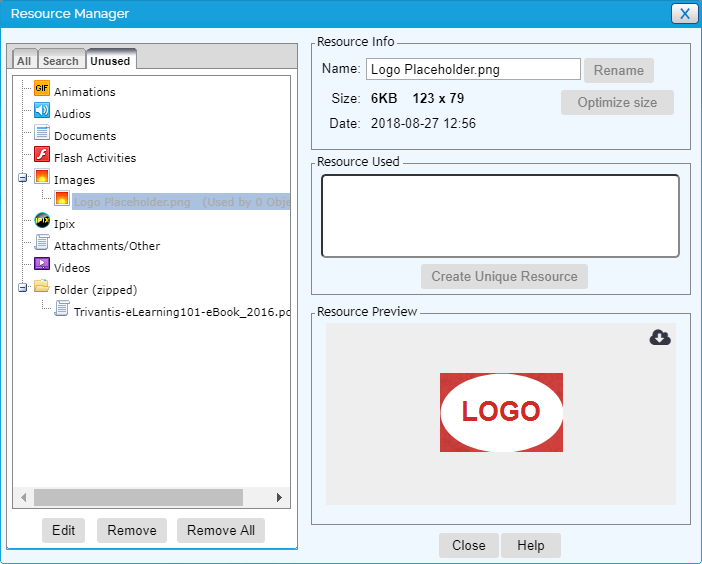Image resolution: width=702 pixels, height=564 pixels.
Task: Click the Edit button
Action: pos(63,530)
